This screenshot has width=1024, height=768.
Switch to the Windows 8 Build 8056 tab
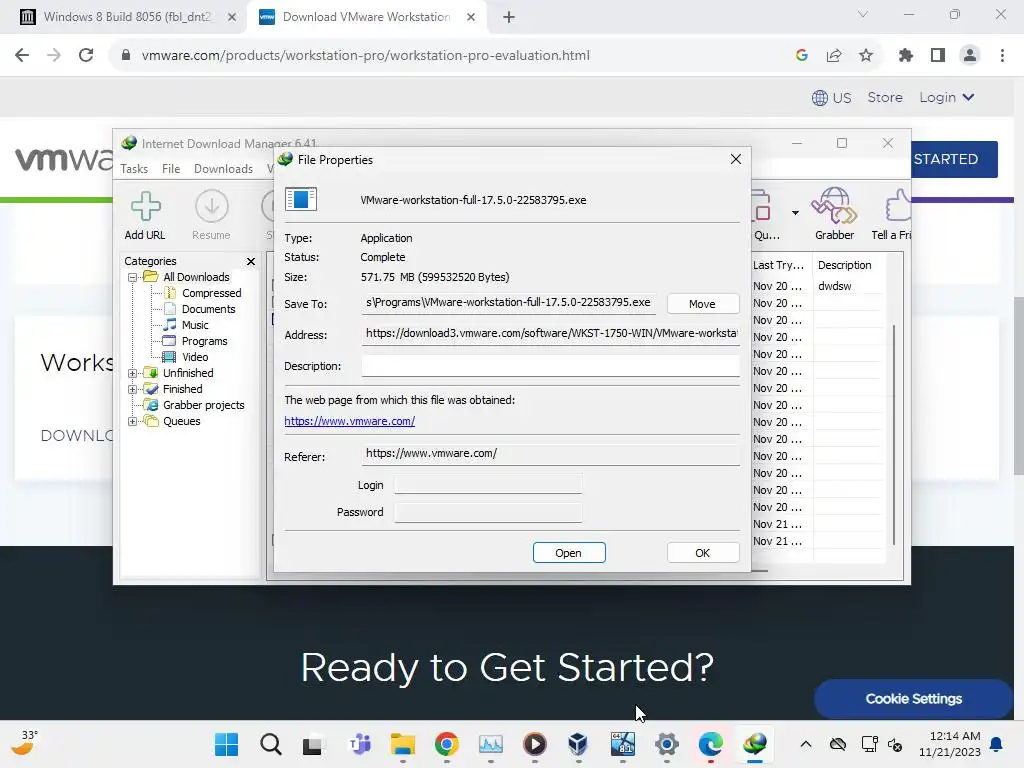127,17
